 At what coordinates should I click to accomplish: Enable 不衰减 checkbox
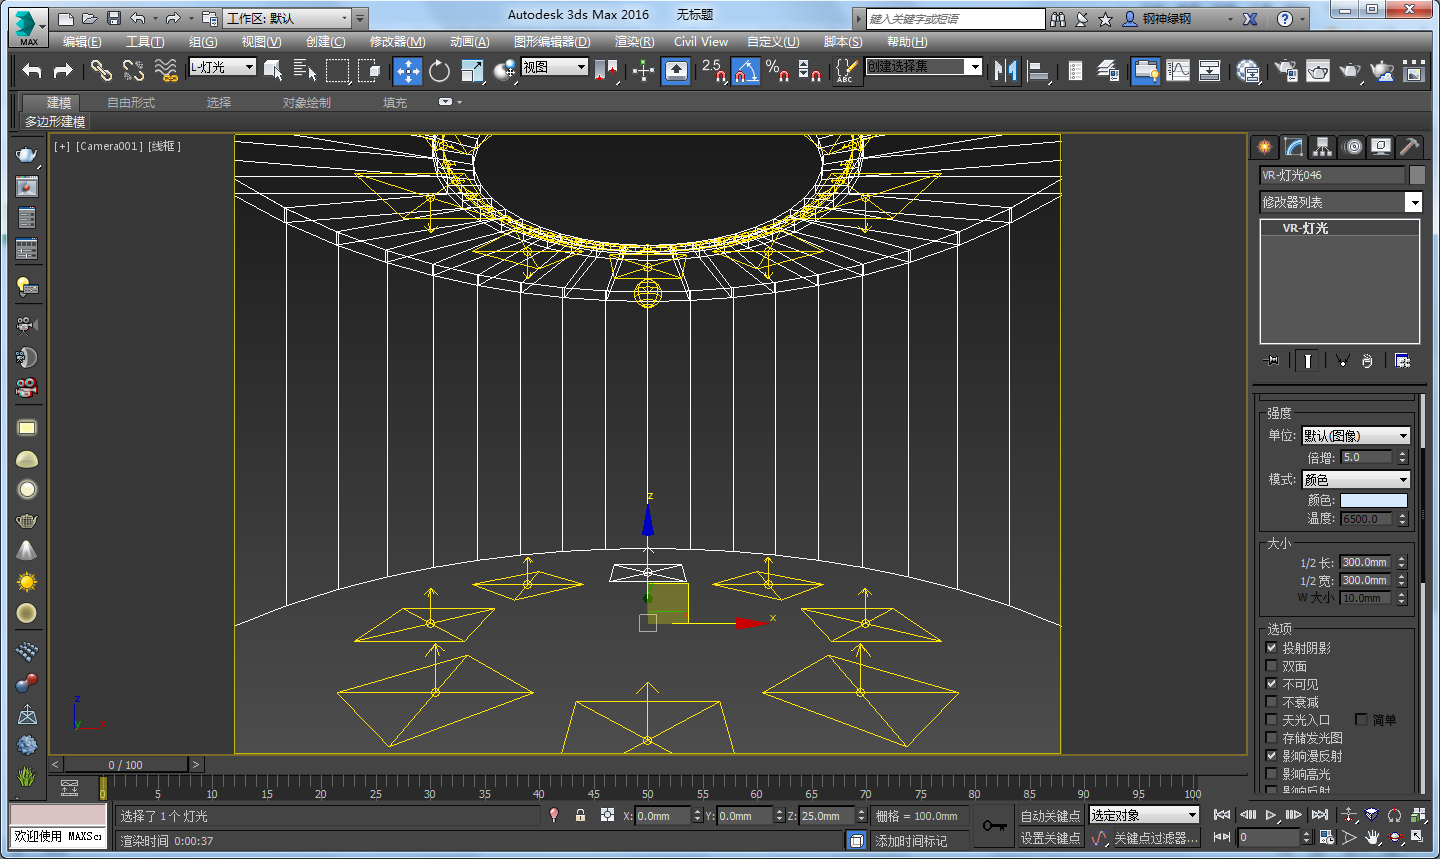pyautogui.click(x=1272, y=702)
